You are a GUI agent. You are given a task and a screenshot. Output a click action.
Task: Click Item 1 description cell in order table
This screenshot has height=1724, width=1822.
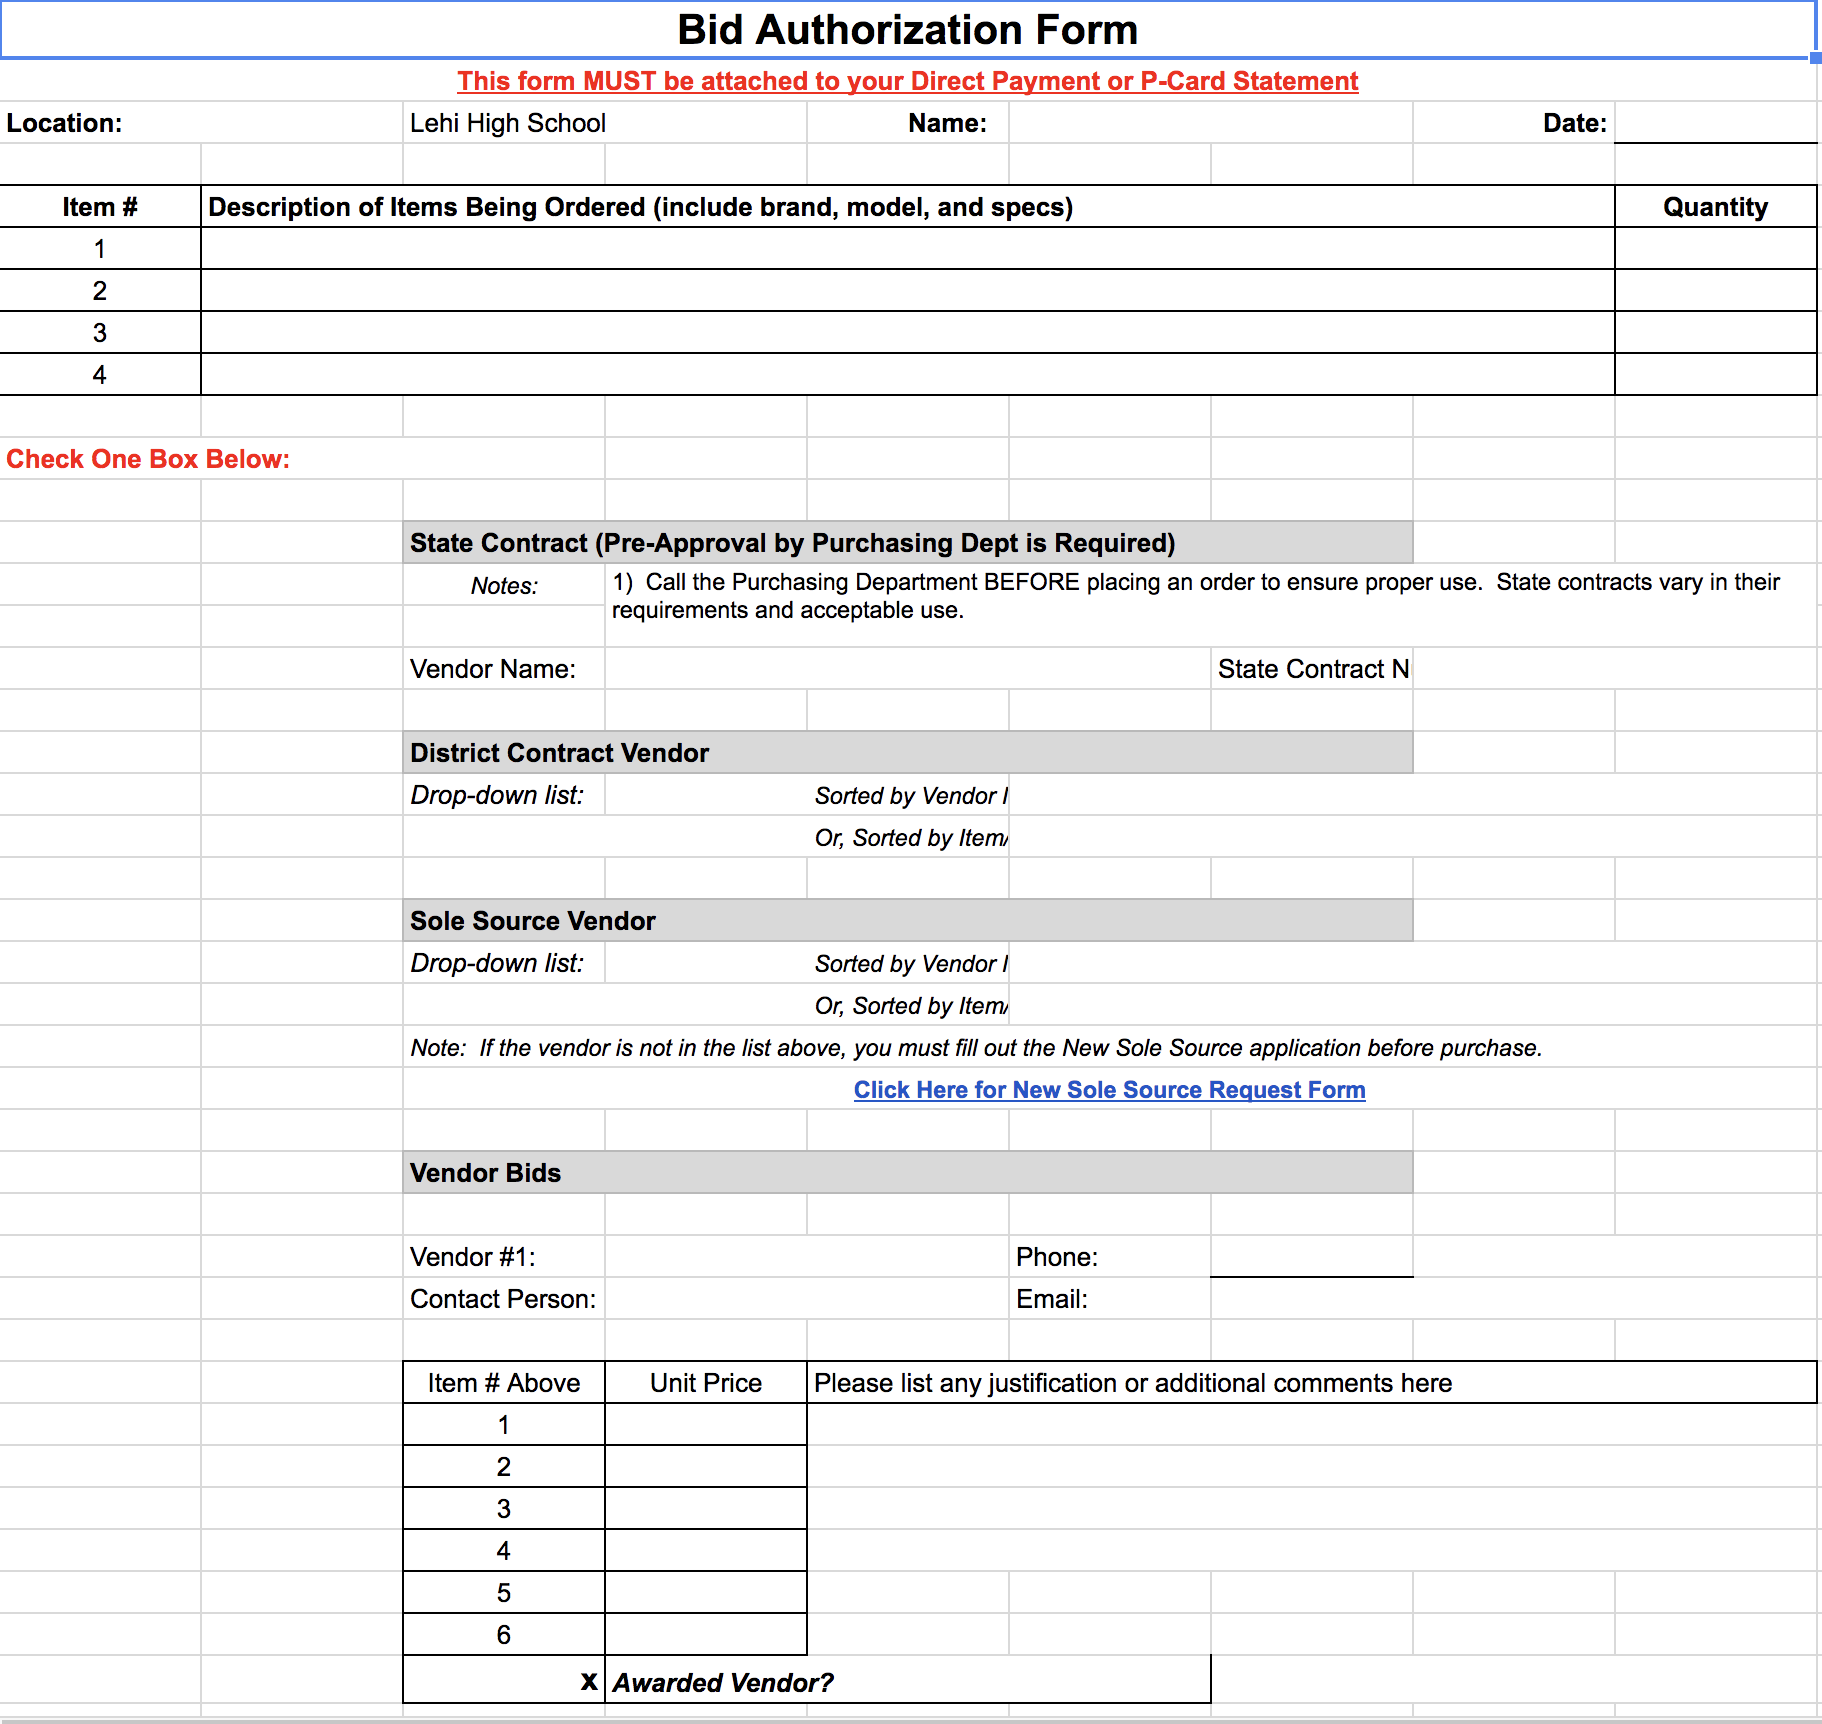coord(908,249)
